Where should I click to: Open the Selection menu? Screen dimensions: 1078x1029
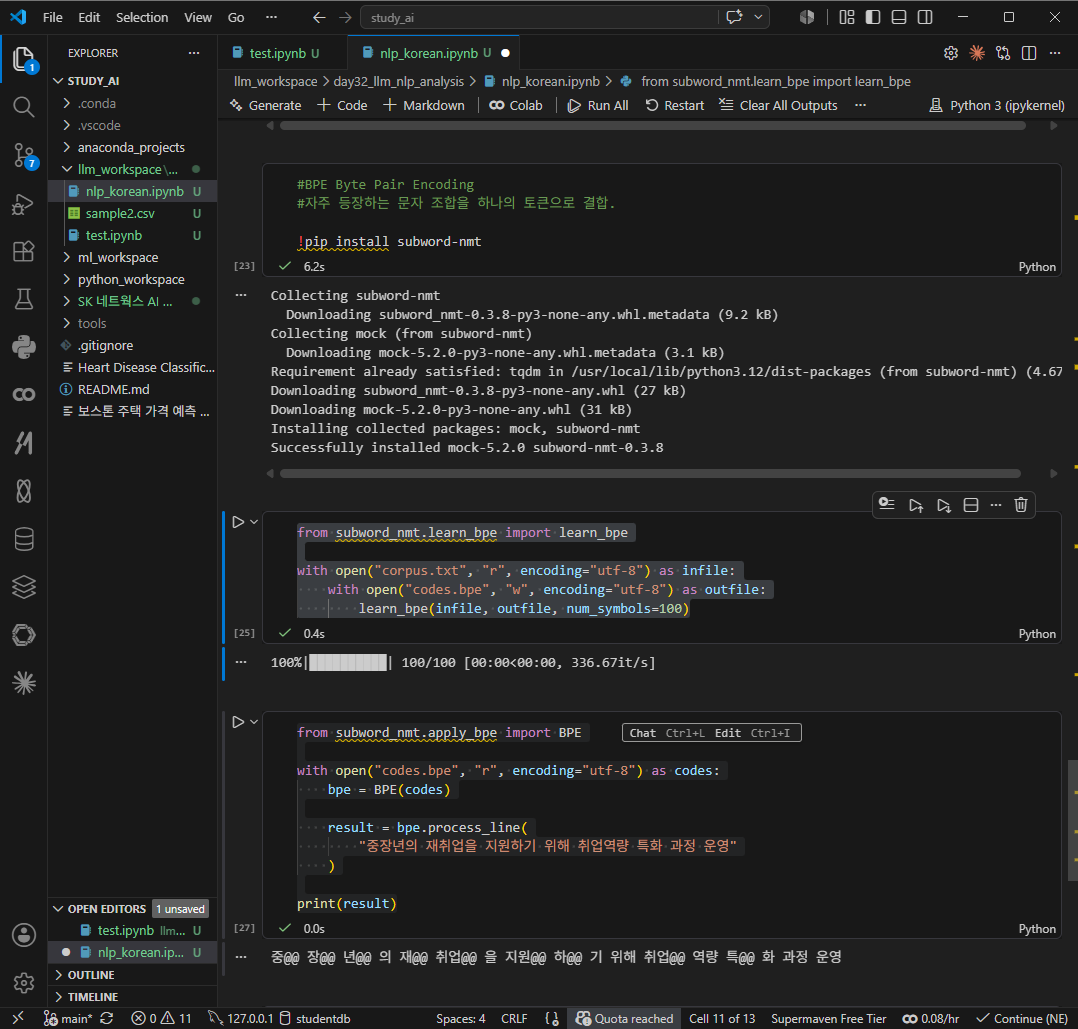click(142, 17)
